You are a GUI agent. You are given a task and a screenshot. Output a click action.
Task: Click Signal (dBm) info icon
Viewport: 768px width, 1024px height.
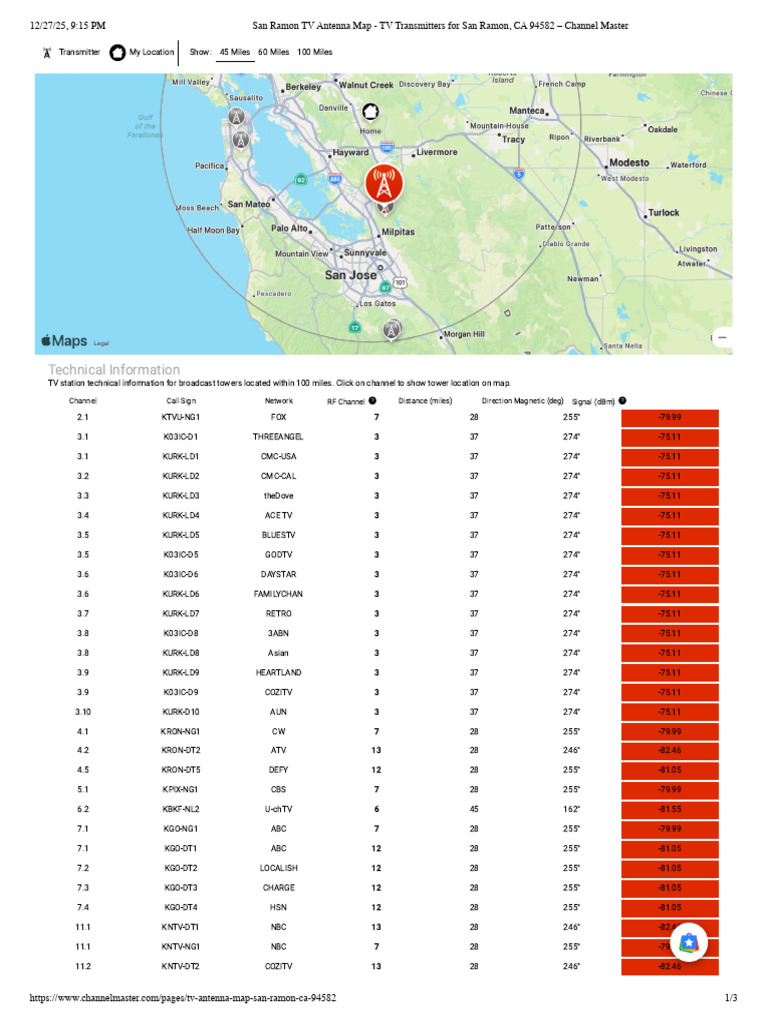622,401
